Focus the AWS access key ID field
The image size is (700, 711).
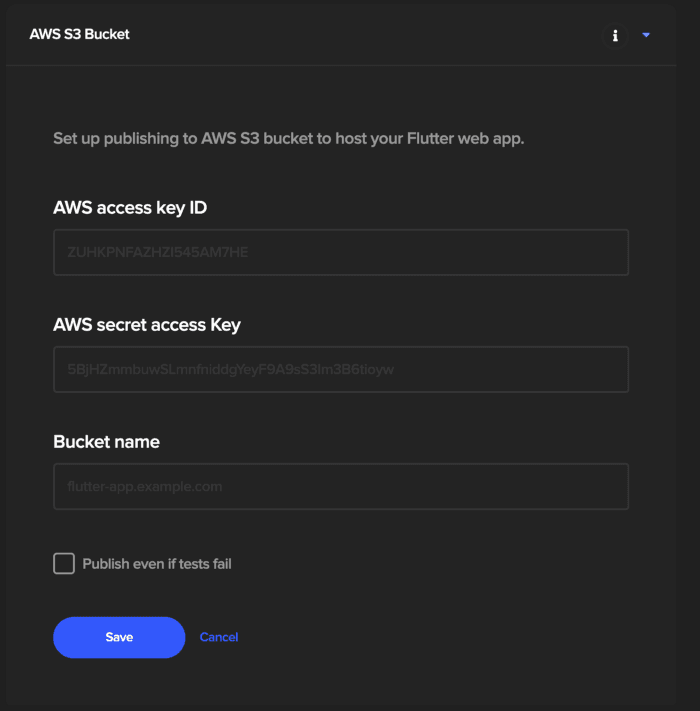point(341,252)
